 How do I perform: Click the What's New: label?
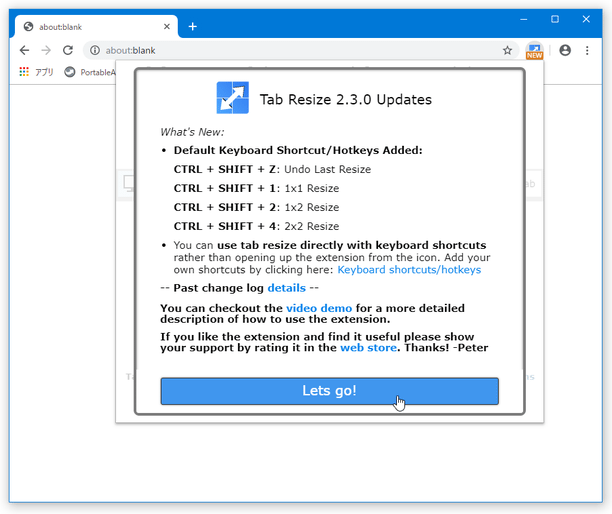pos(192,132)
